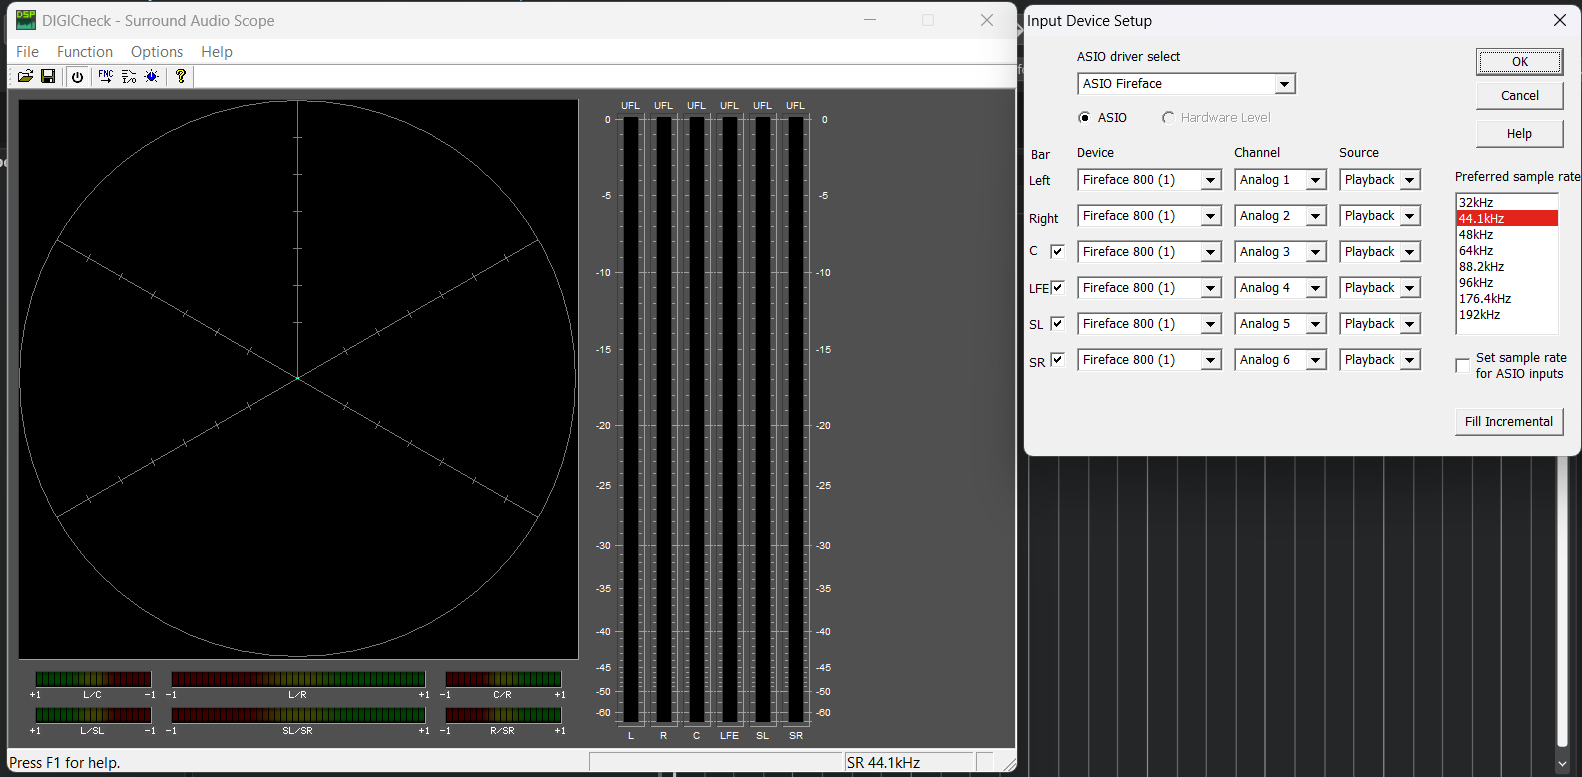The height and width of the screenshot is (777, 1582).
Task: Click the Help button in the dialog
Action: click(1519, 134)
